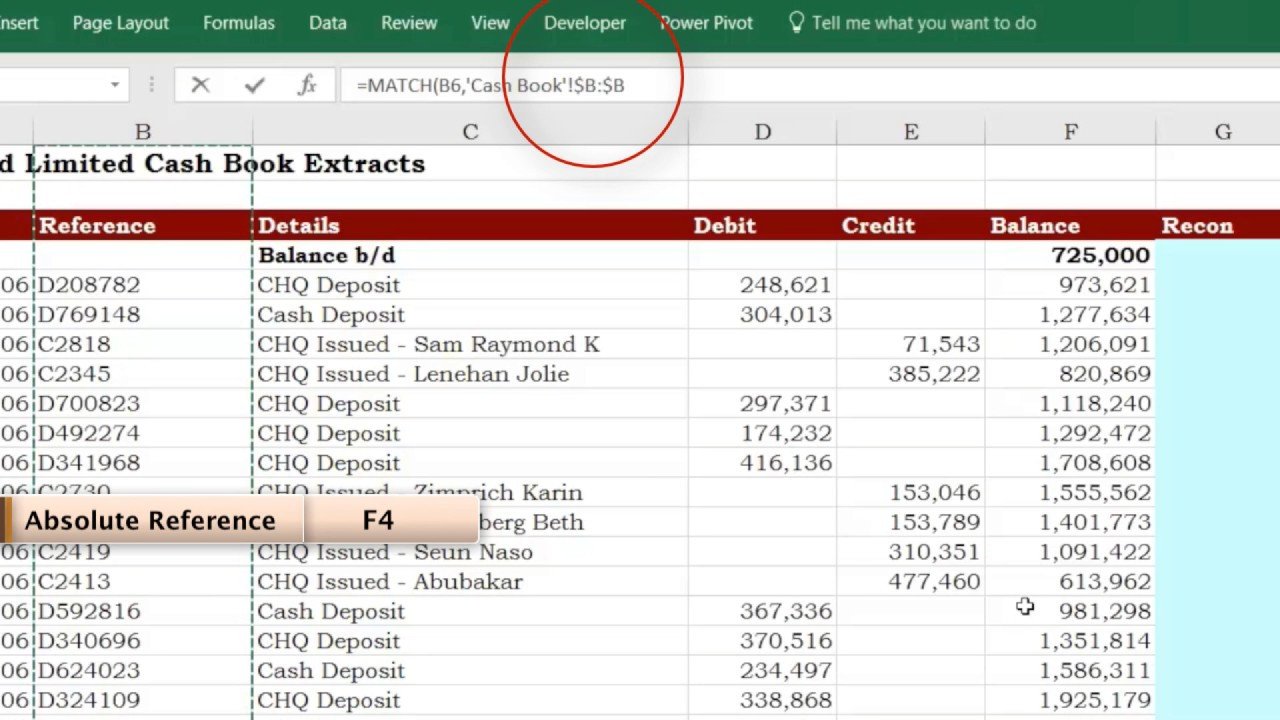Click the Tell me lightbulb icon
Image resolution: width=1280 pixels, height=720 pixels.
click(x=796, y=22)
